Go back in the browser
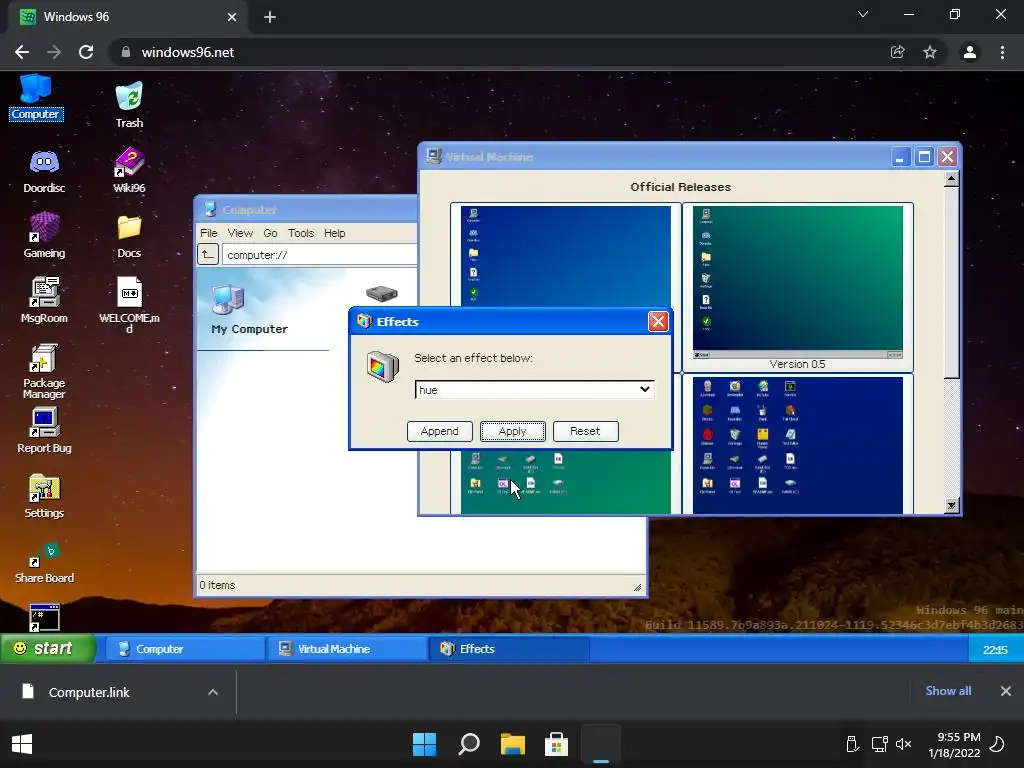 (22, 52)
